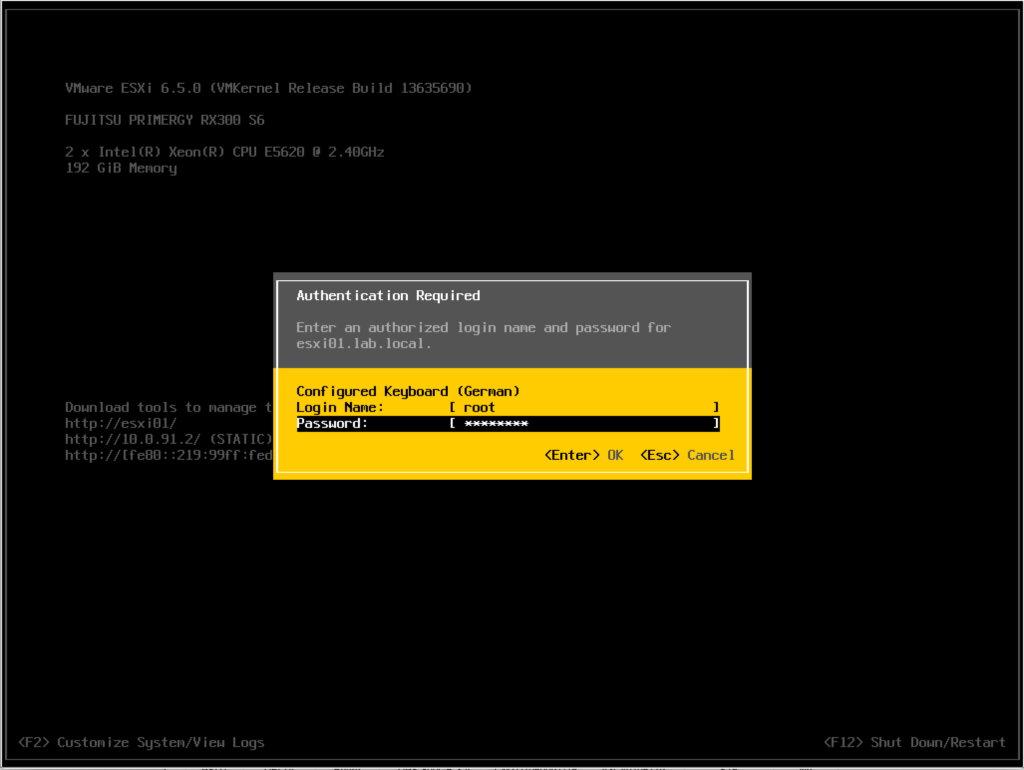Viewport: 1024px width, 770px height.
Task: Click 'Enter an authorized login name' prompt text
Action: coord(483,328)
